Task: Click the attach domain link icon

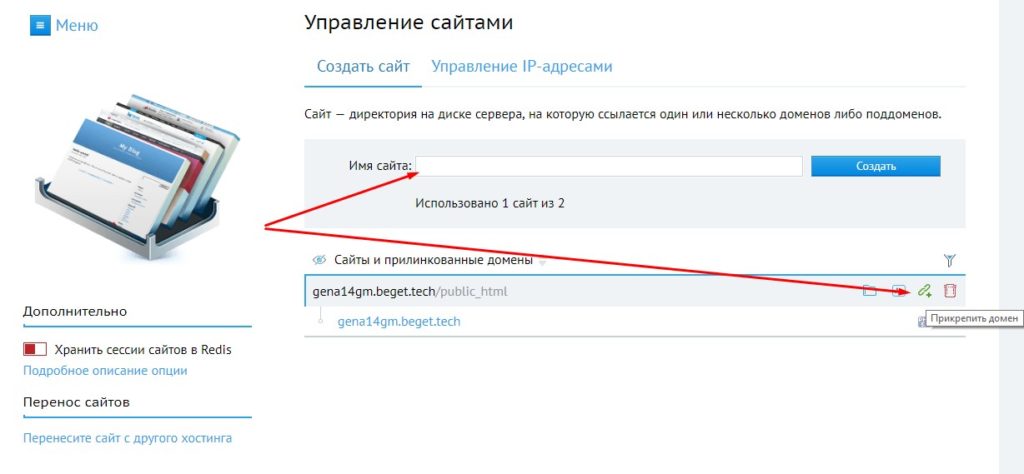Action: (925, 291)
